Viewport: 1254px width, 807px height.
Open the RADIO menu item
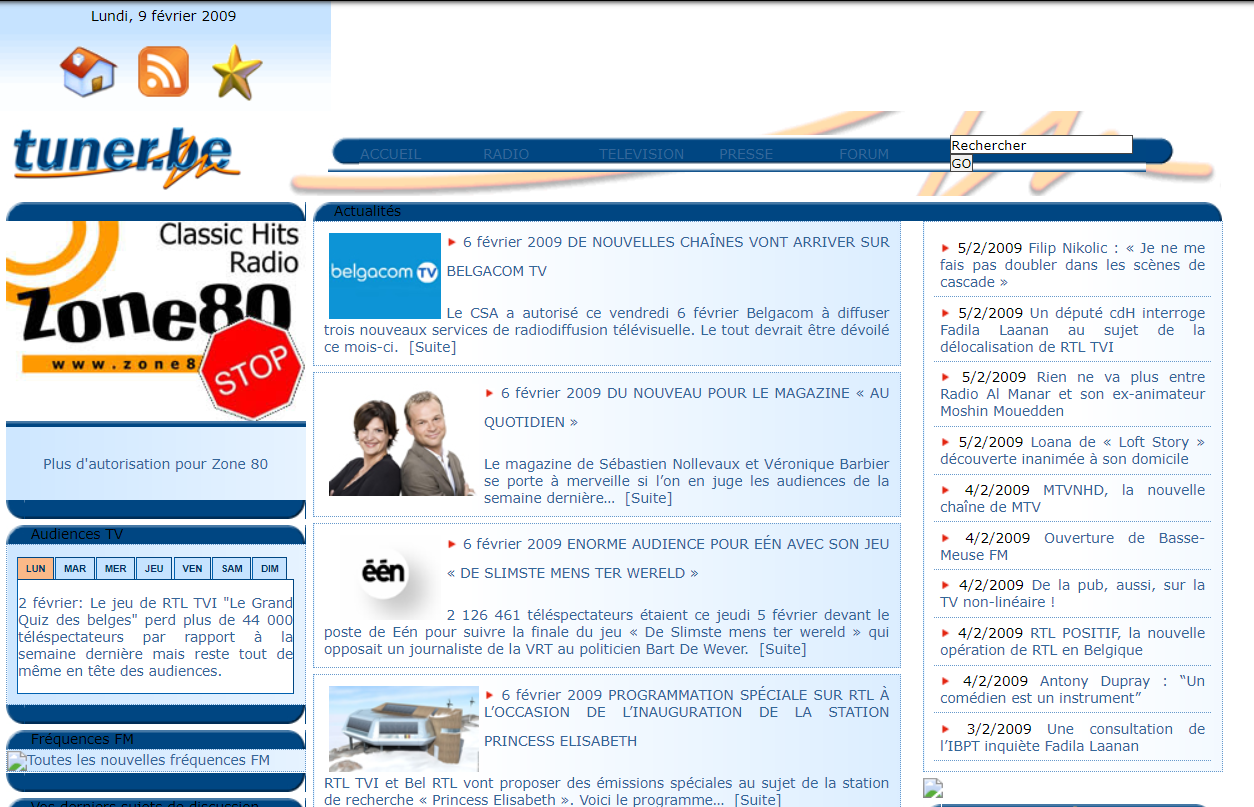506,154
